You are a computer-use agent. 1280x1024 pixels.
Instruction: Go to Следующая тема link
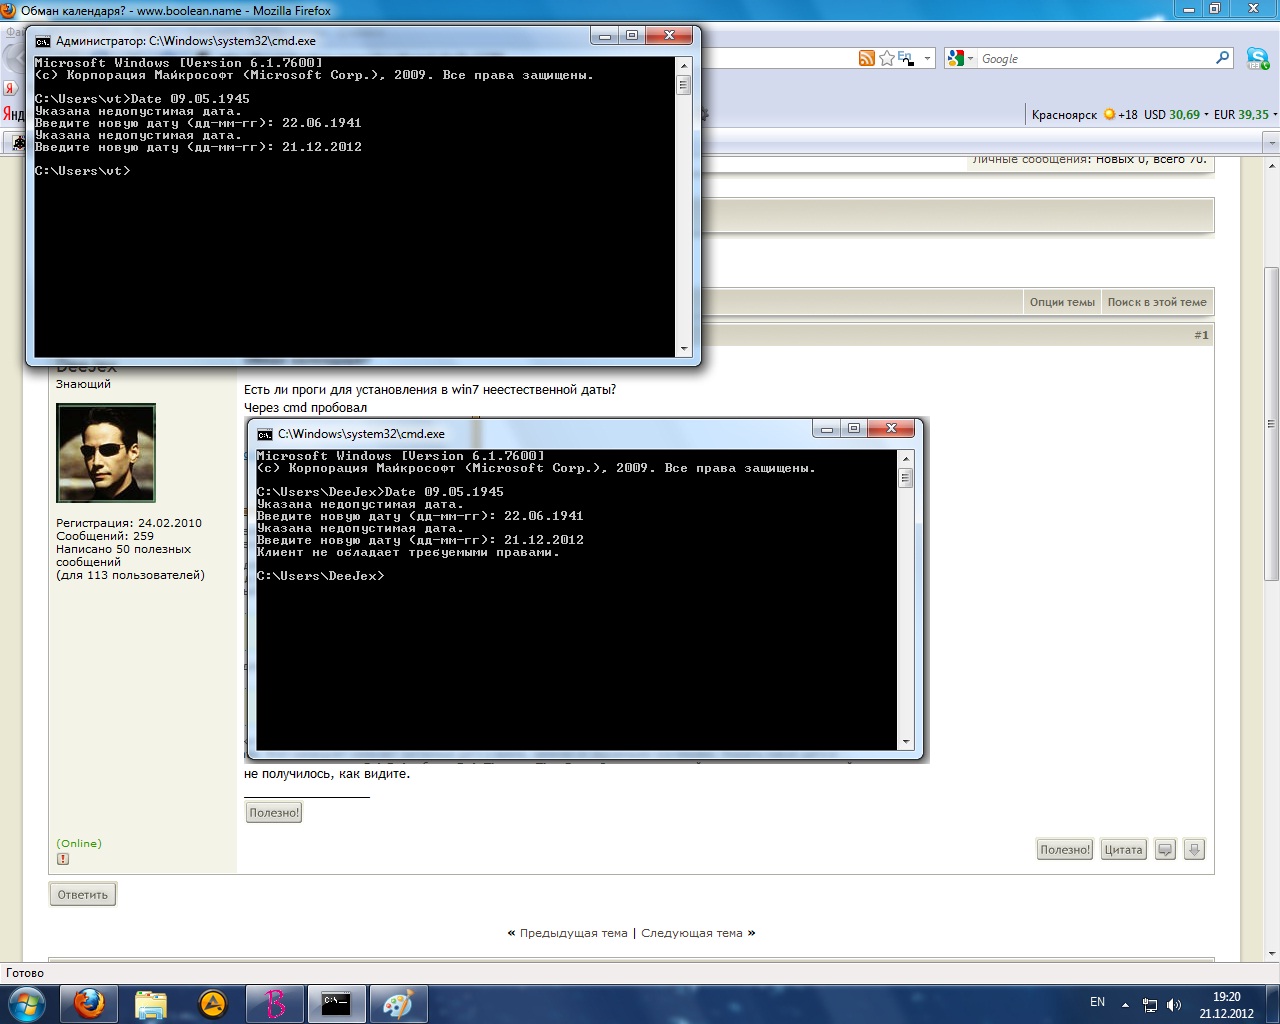pos(692,933)
